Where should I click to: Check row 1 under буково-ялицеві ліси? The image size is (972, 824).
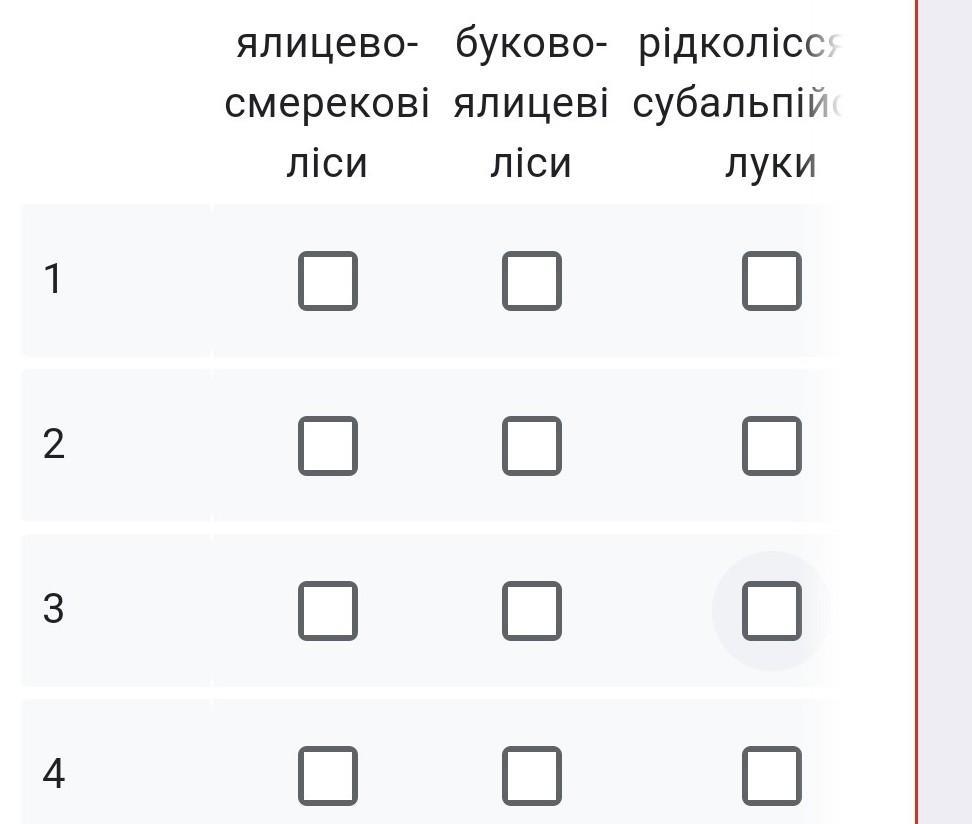click(531, 281)
